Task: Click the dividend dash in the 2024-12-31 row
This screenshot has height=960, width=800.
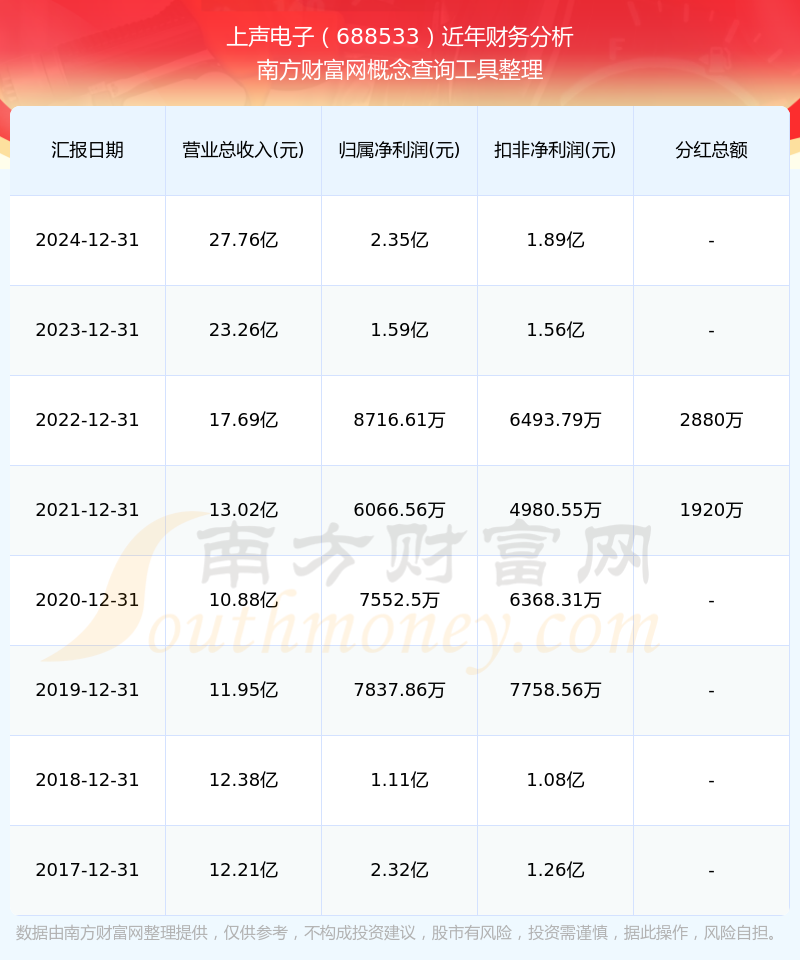Action: (711, 241)
